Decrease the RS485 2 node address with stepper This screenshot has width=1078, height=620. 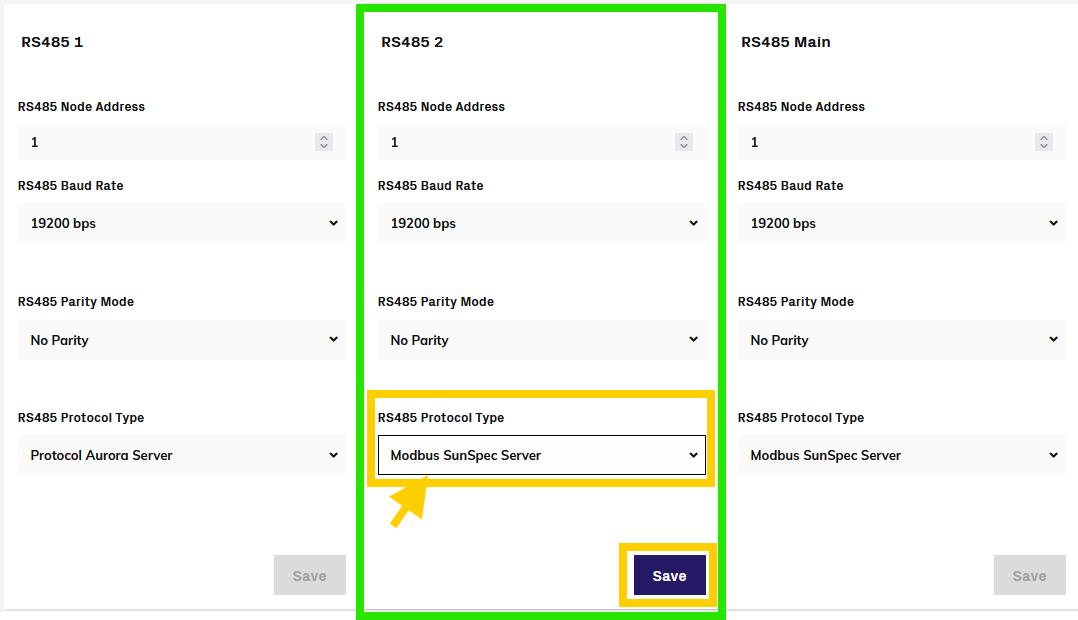(x=684, y=147)
